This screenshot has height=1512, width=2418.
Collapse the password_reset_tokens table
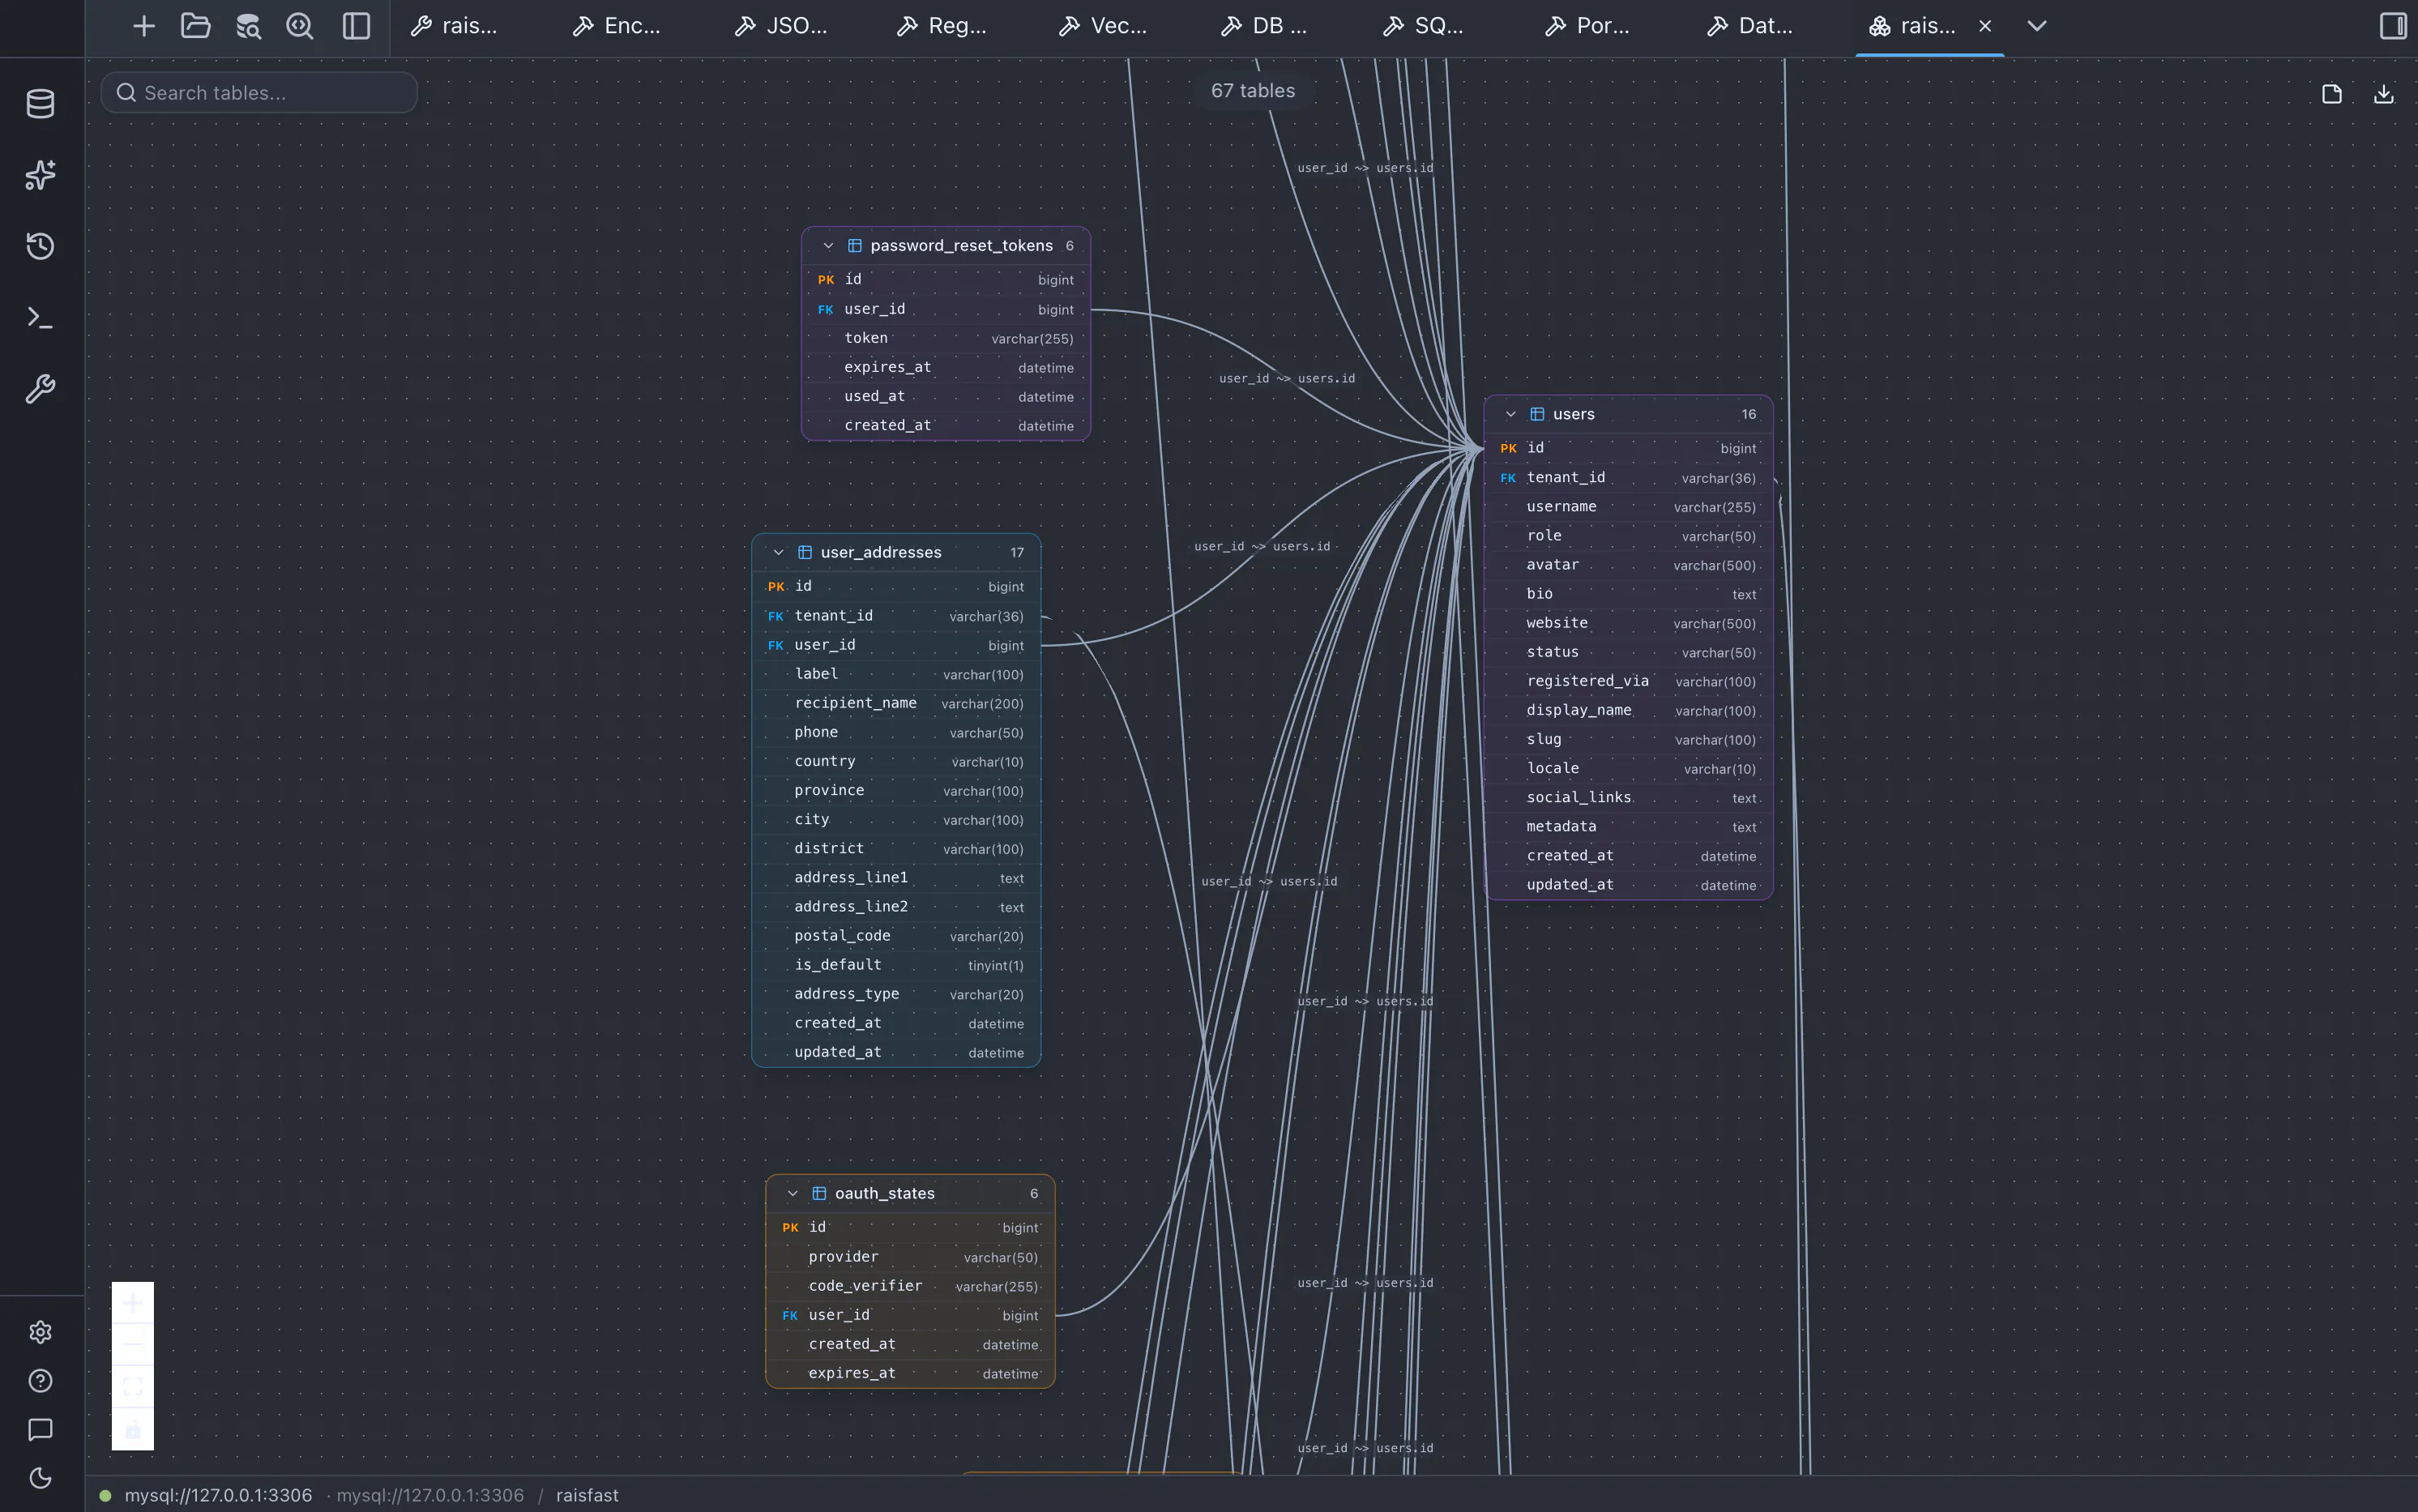828,246
